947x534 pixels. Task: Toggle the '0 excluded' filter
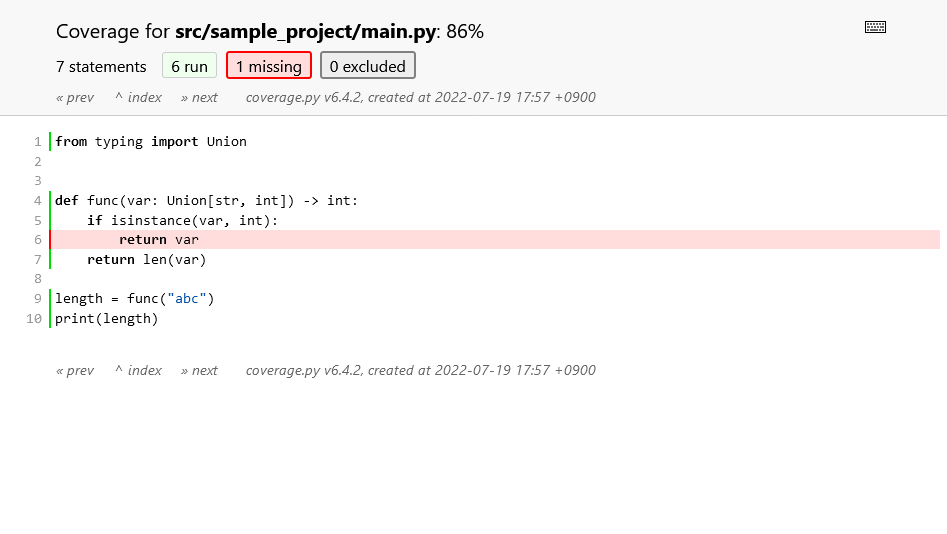point(368,66)
